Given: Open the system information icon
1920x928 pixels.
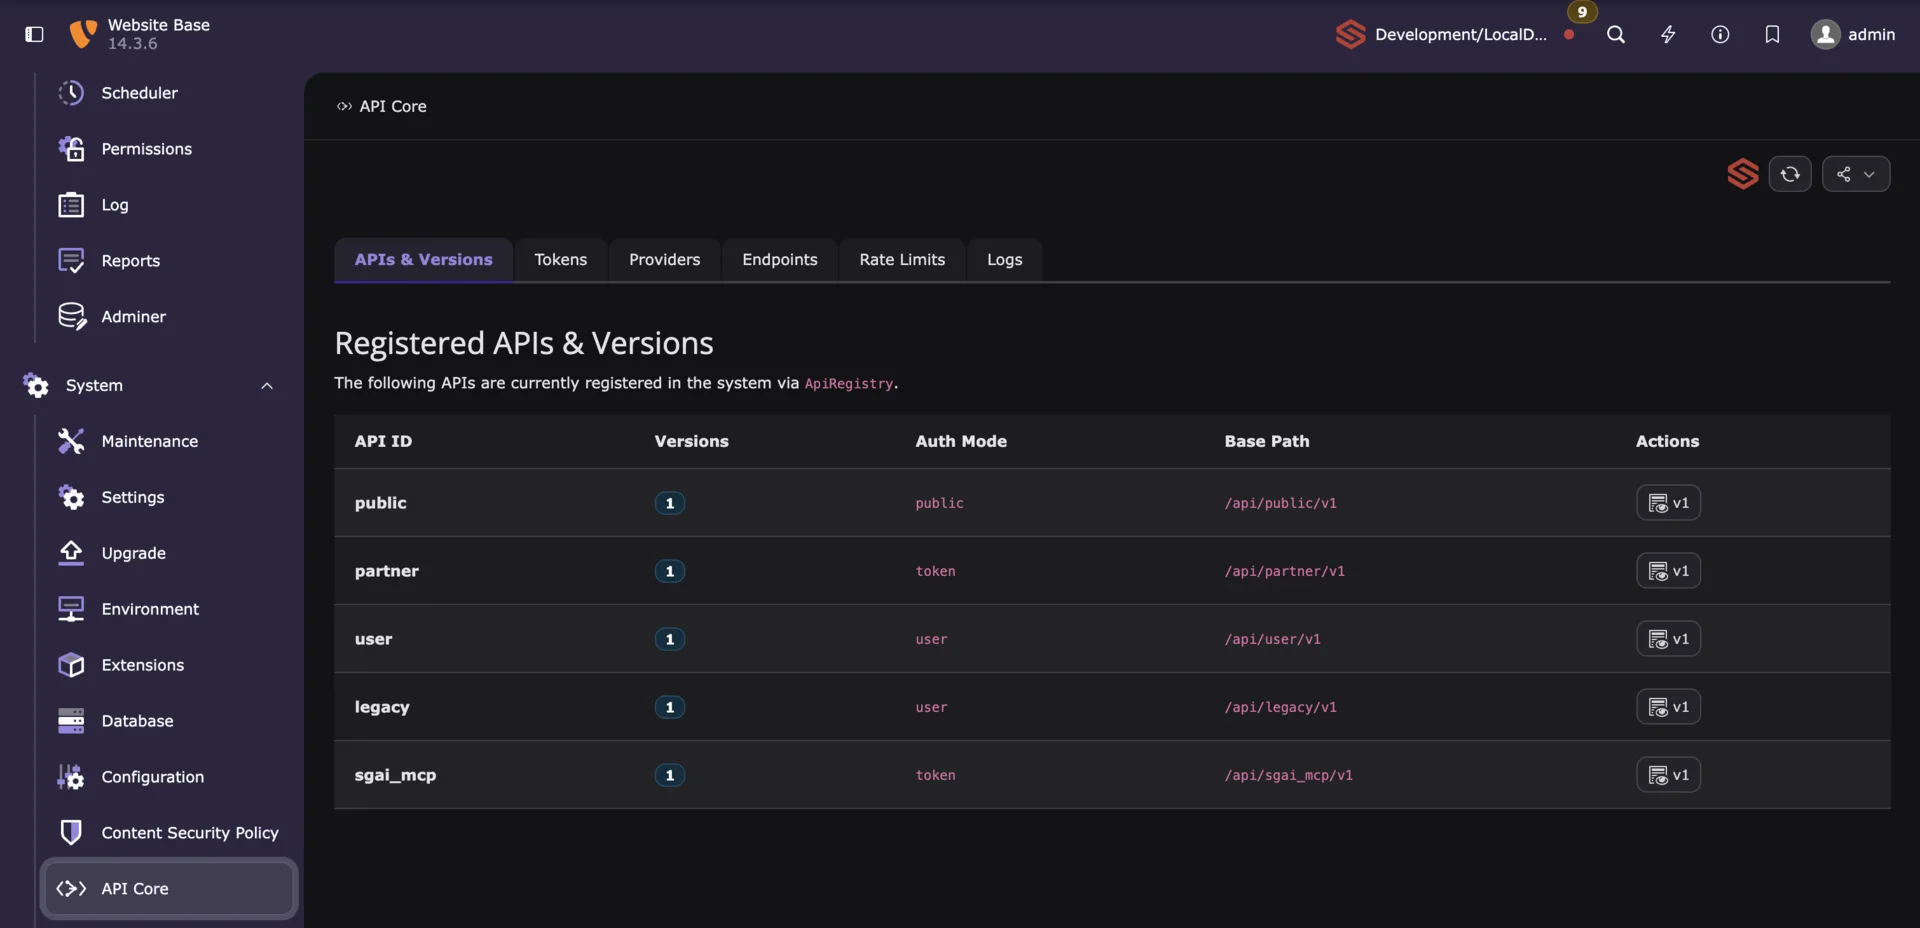Looking at the screenshot, I should (x=1720, y=35).
